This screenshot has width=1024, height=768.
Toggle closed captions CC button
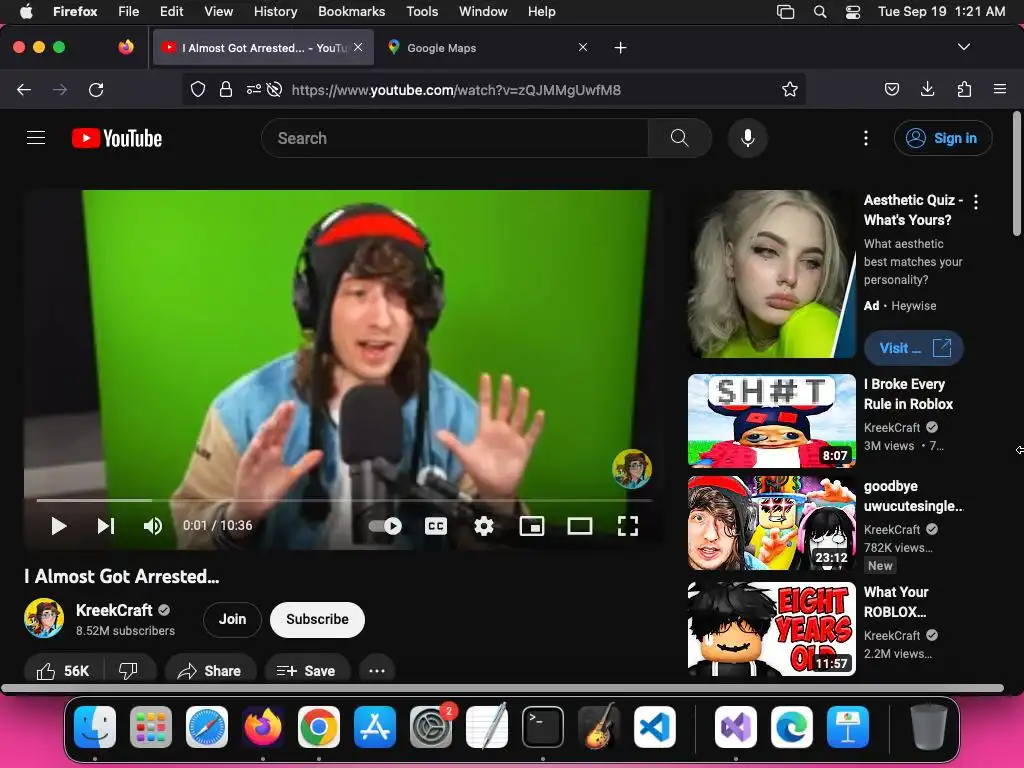coord(436,526)
